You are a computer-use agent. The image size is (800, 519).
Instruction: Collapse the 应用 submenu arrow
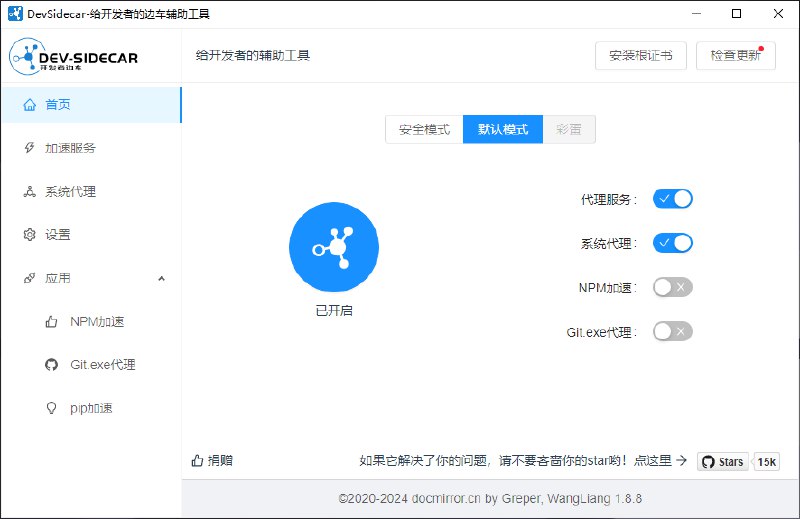tap(162, 278)
